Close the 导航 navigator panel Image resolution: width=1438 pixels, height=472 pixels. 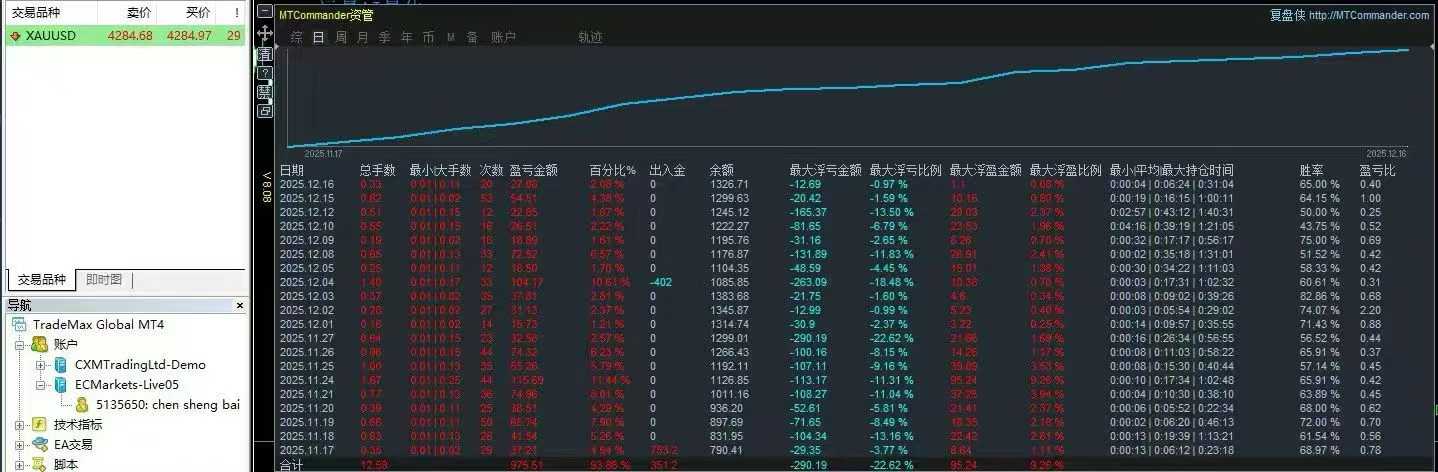(239, 305)
